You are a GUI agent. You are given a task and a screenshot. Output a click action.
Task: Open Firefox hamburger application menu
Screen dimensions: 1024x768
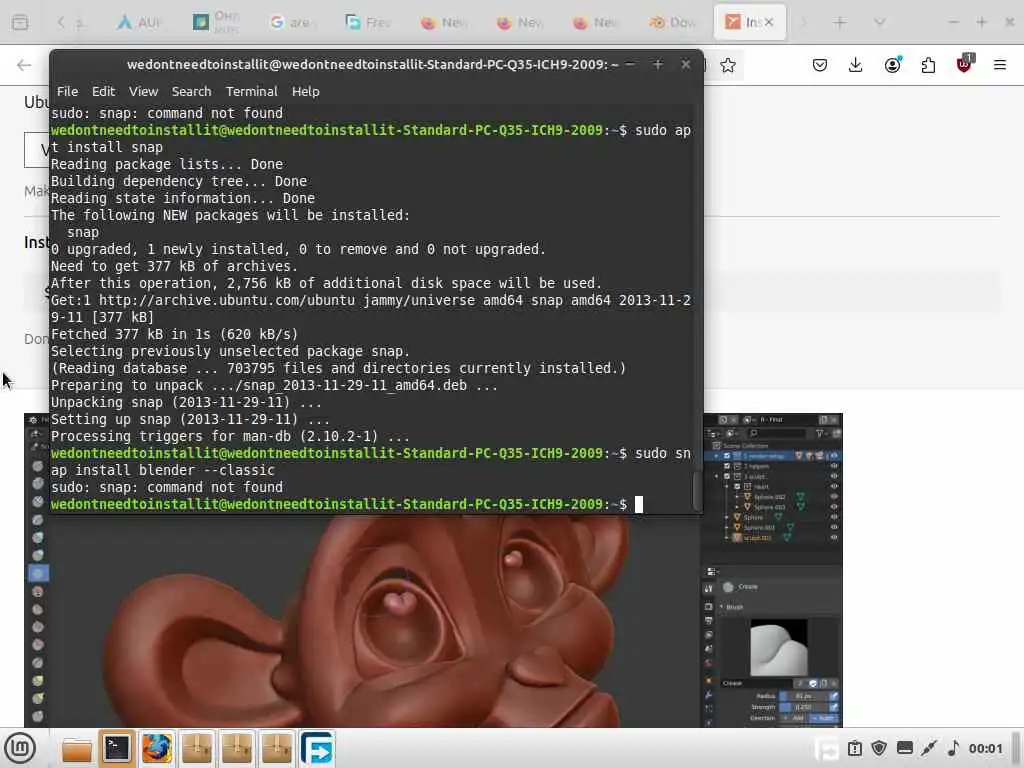coord(1000,65)
